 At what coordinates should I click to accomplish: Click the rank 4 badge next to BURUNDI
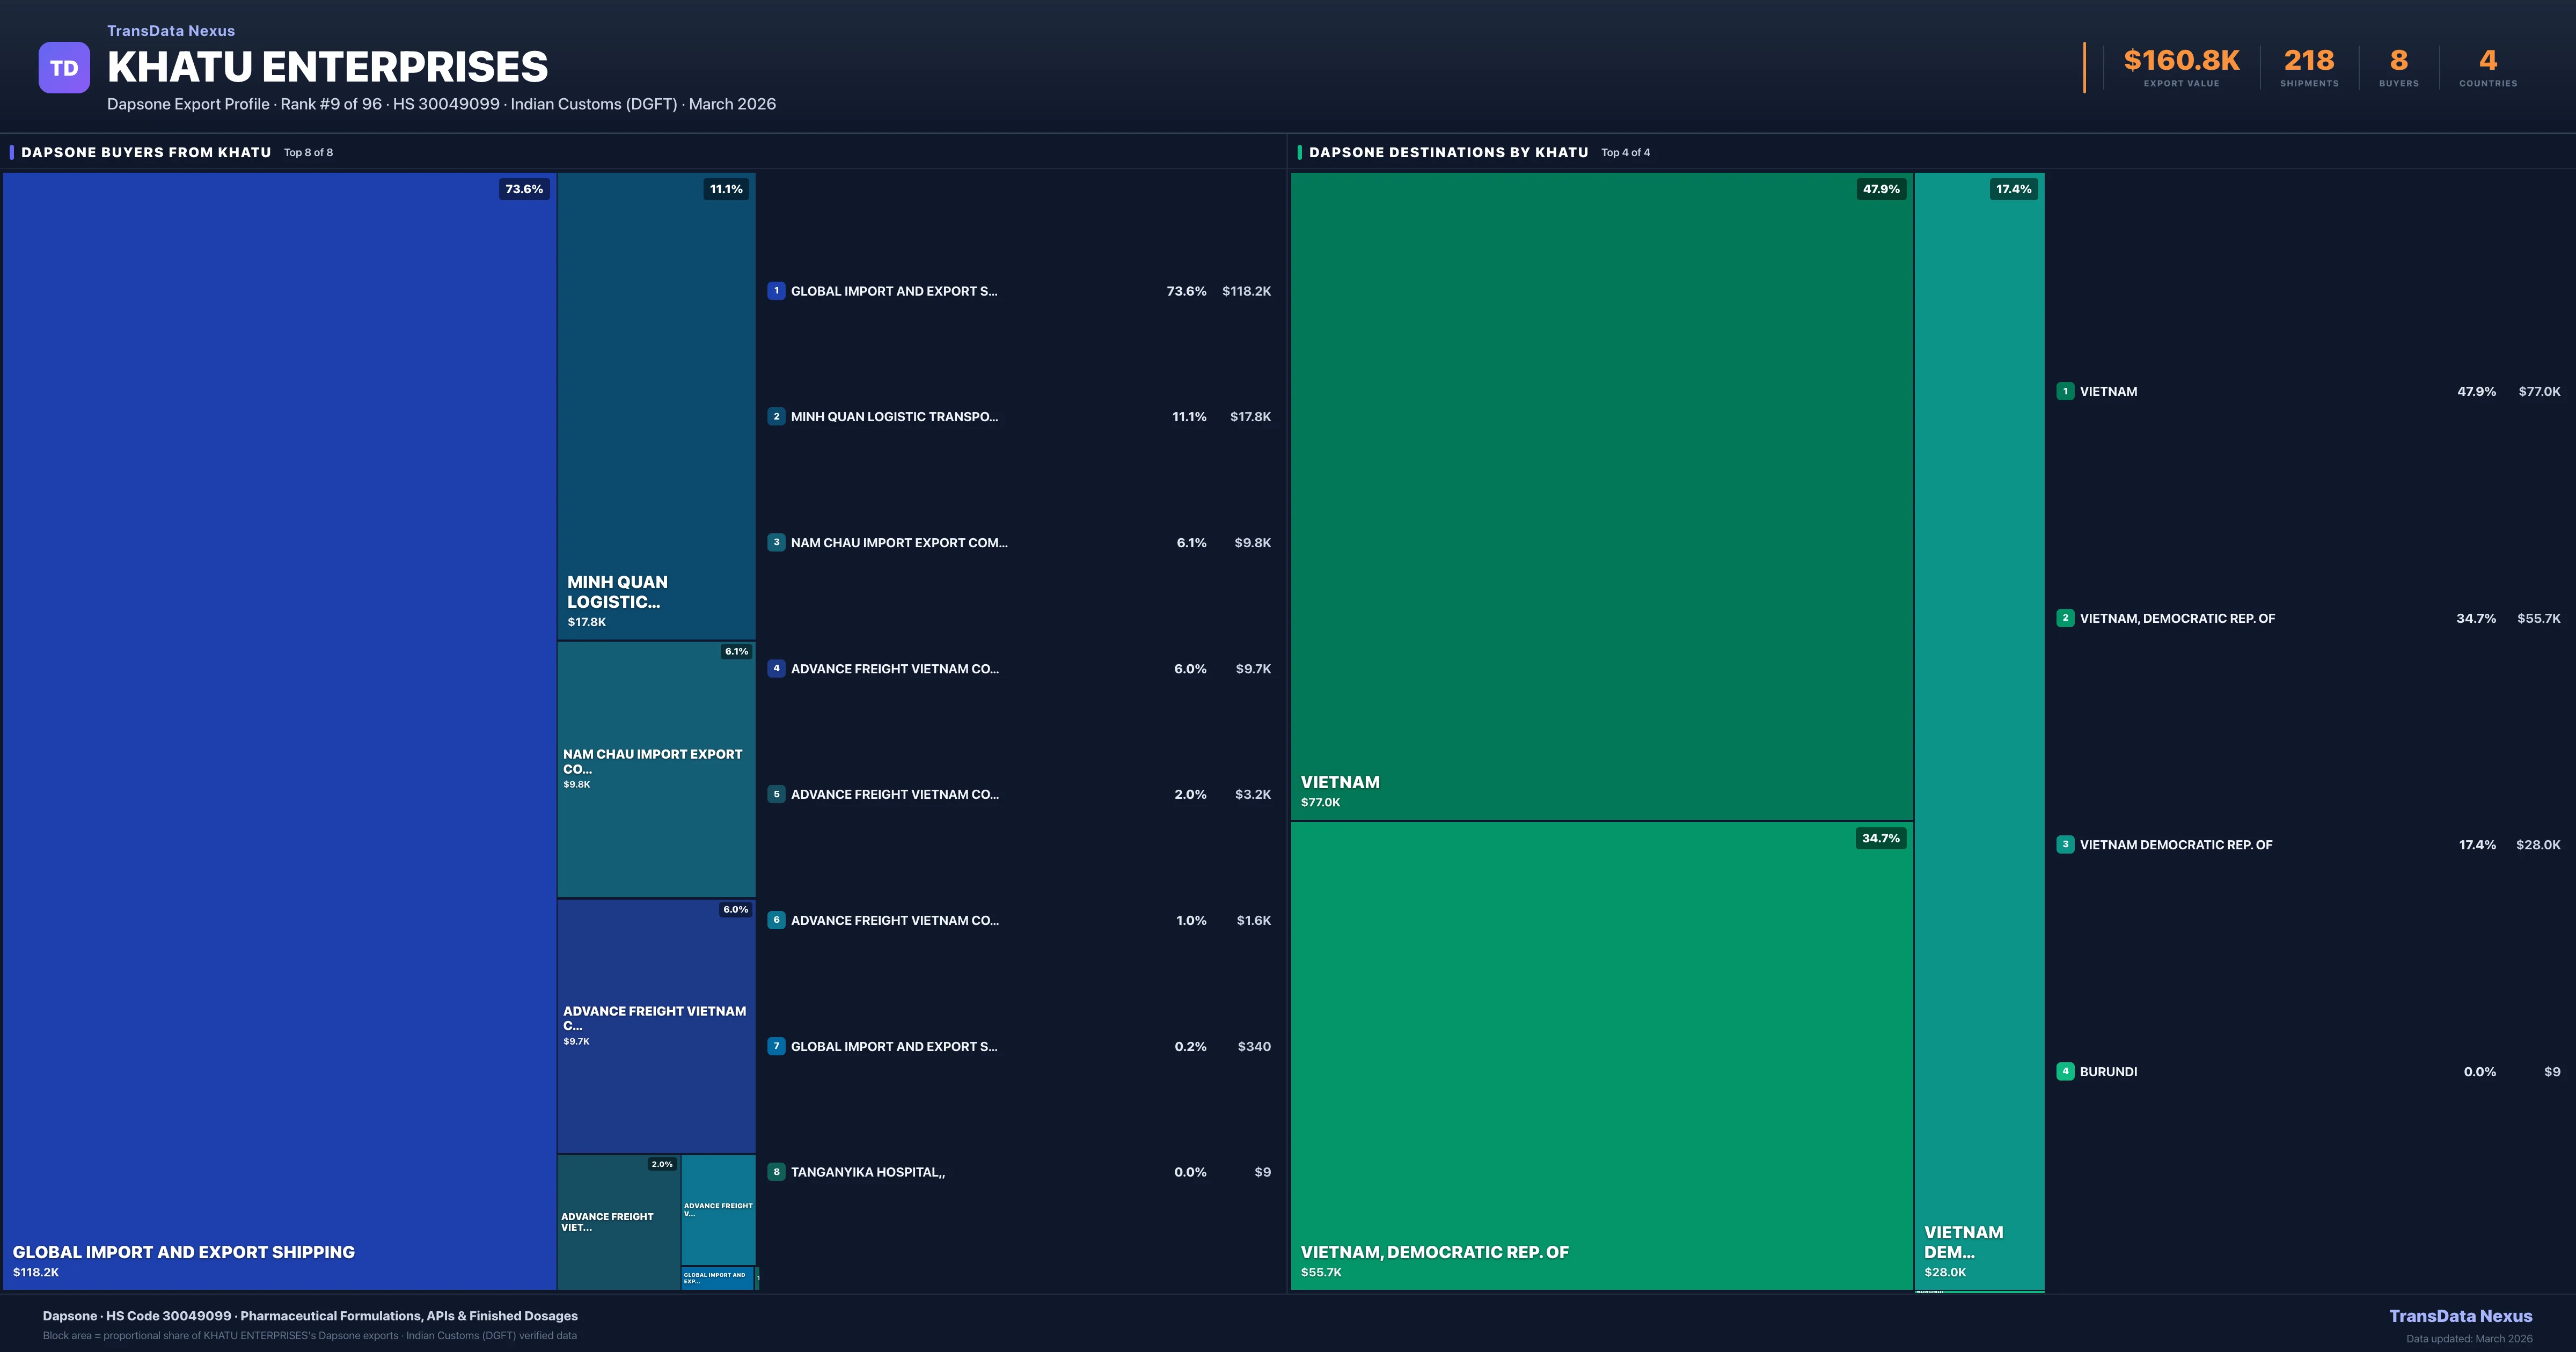coord(2066,1071)
